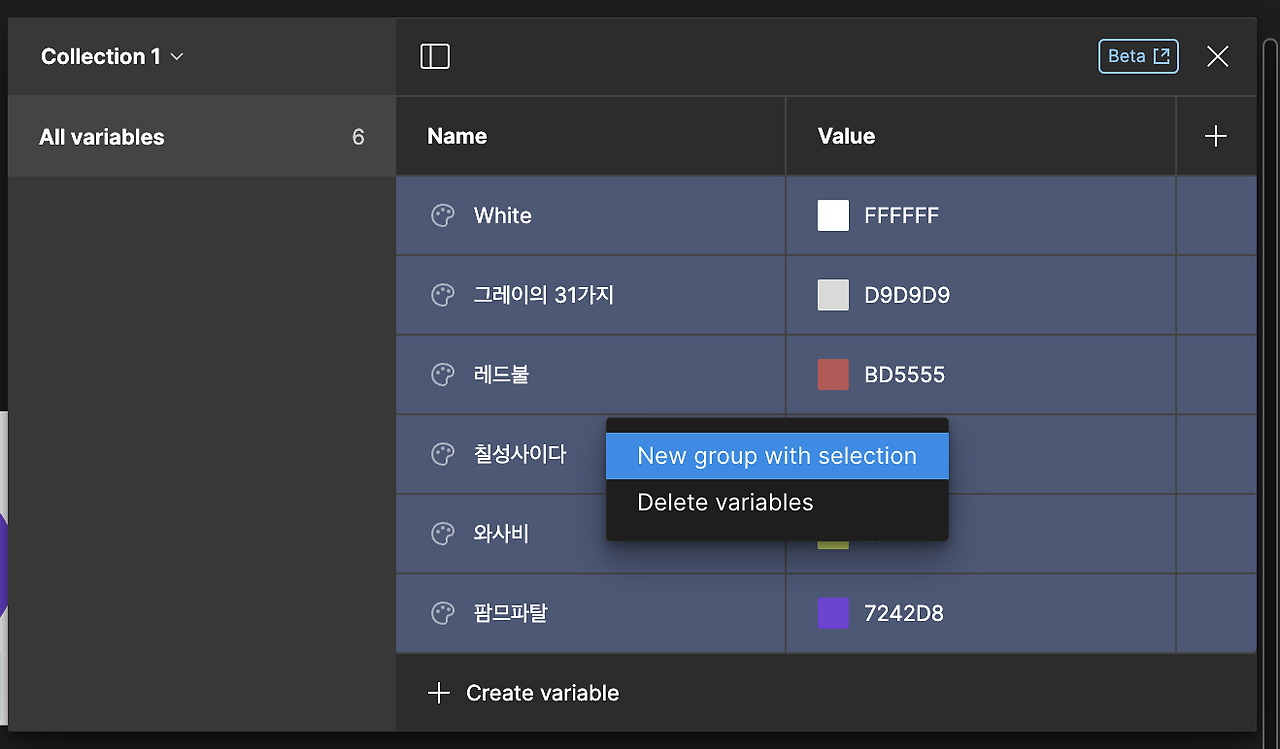Click the palette icon for 레드불

[443, 375]
